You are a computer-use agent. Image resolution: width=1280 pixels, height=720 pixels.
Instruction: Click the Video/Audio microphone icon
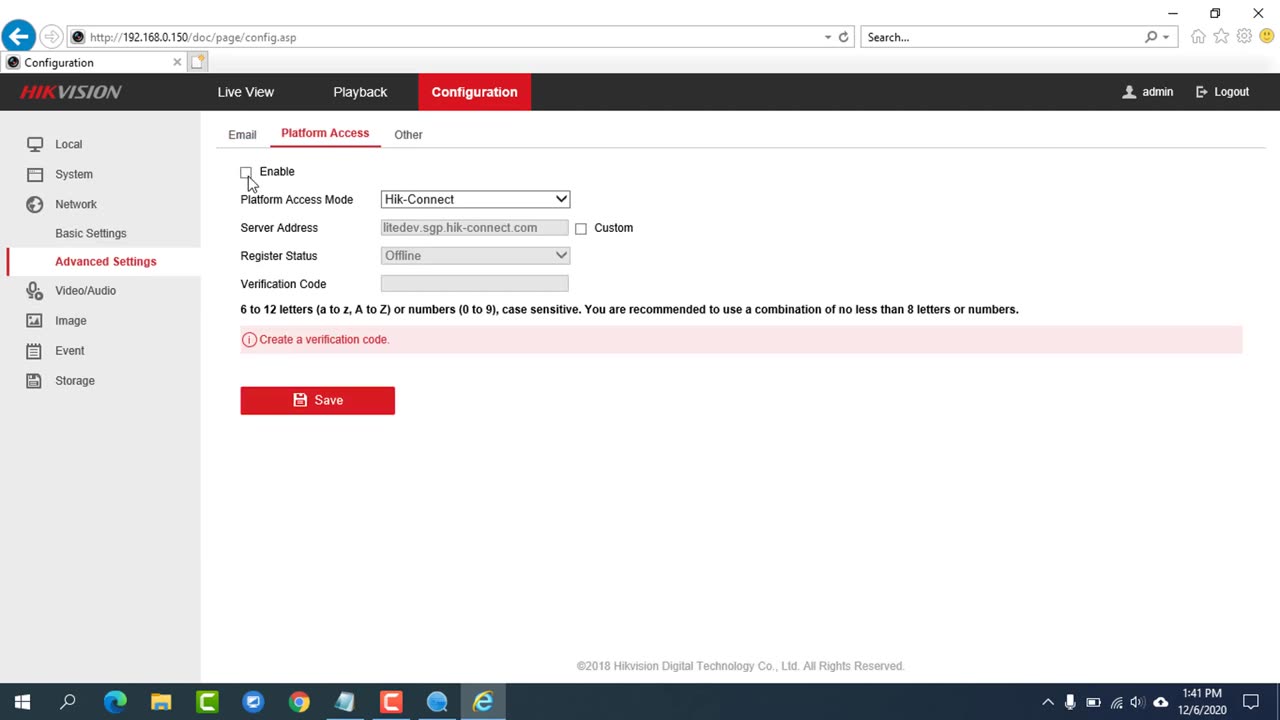pyautogui.click(x=35, y=291)
